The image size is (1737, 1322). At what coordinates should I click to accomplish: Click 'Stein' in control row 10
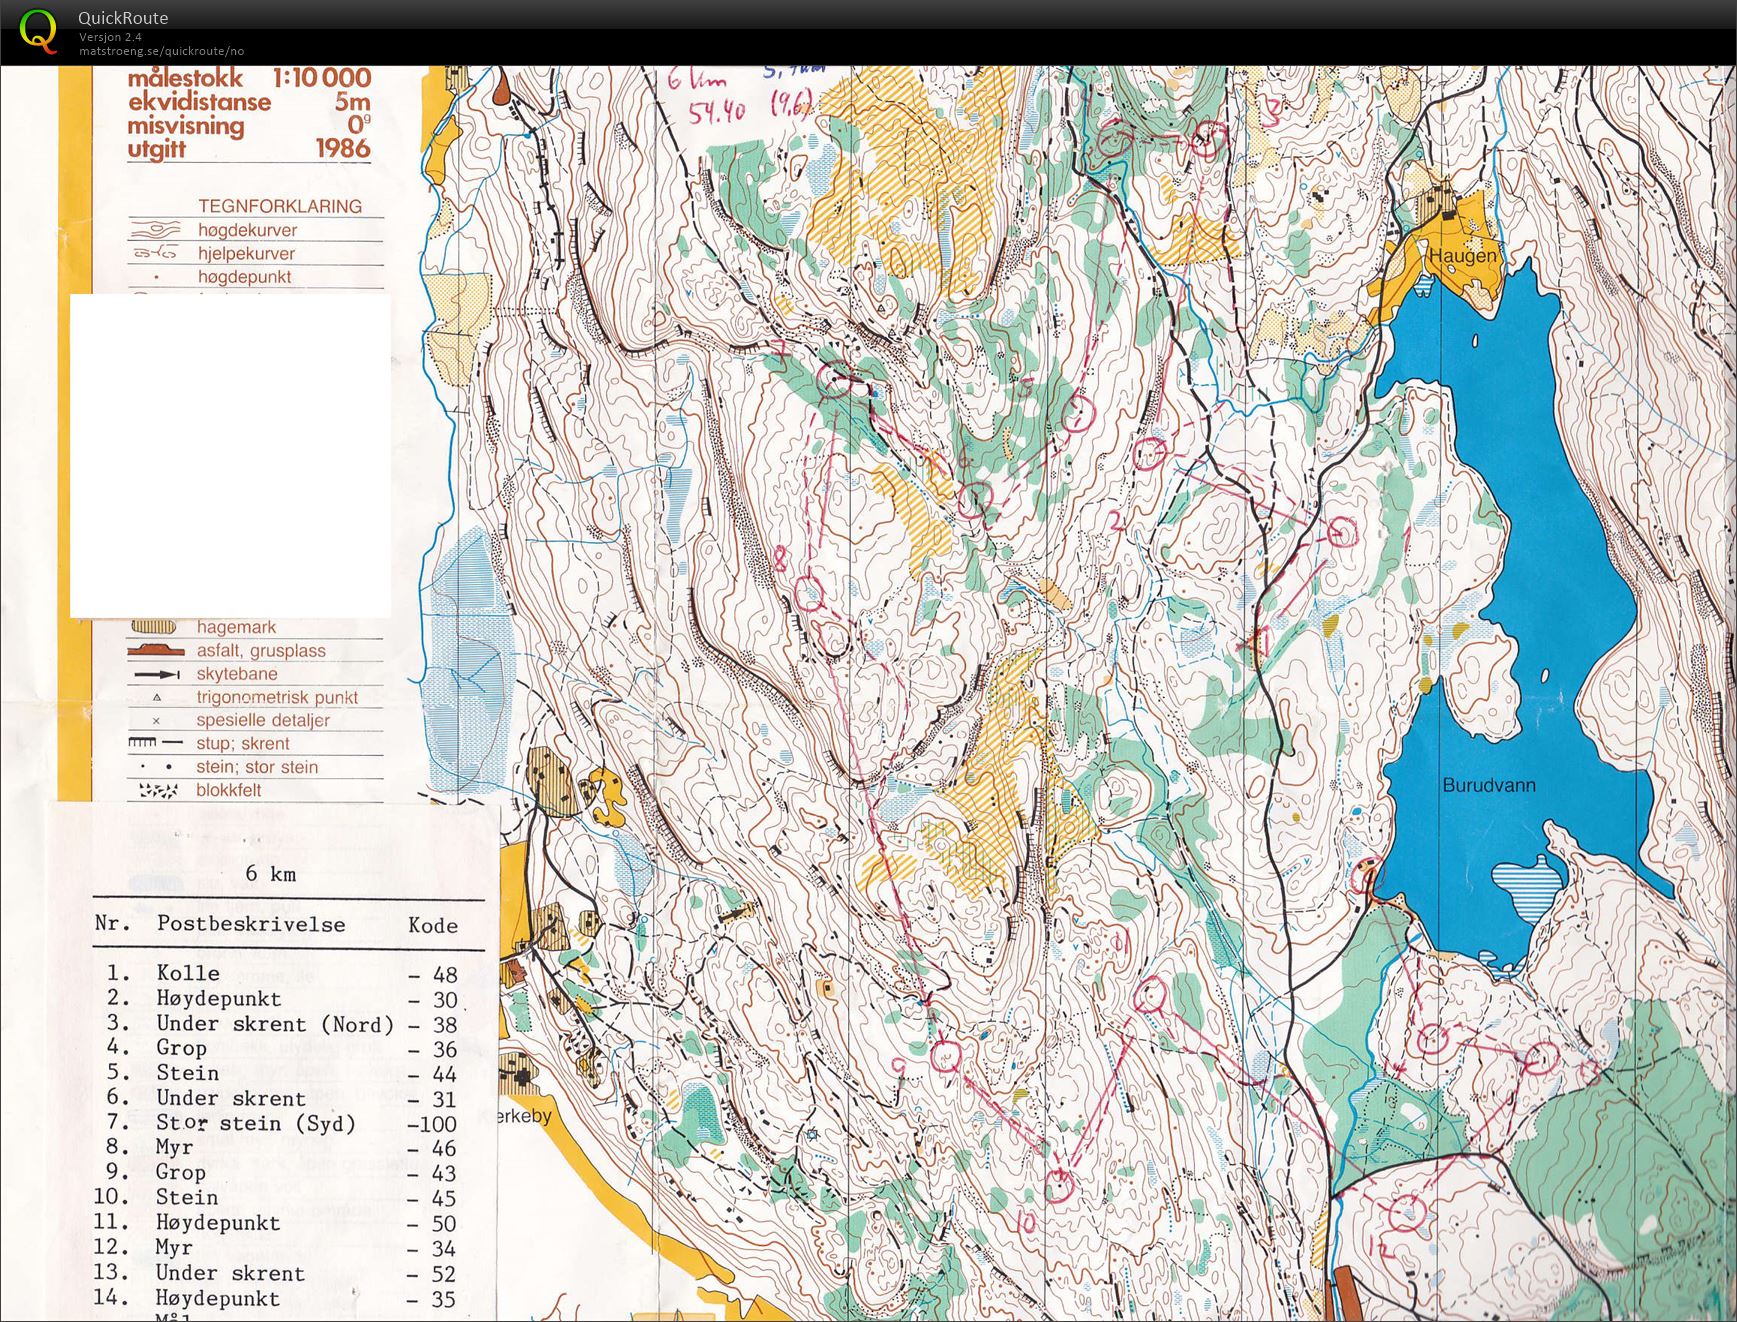tap(187, 1197)
